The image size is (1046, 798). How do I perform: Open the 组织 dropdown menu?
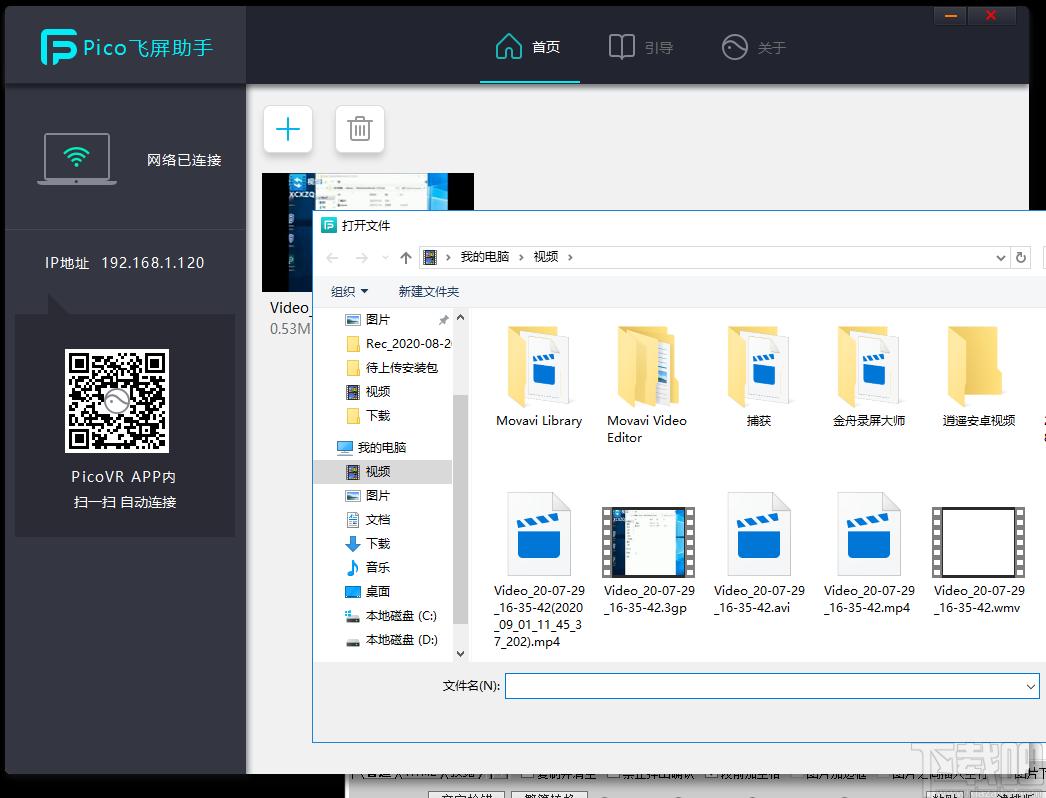[x=349, y=291]
